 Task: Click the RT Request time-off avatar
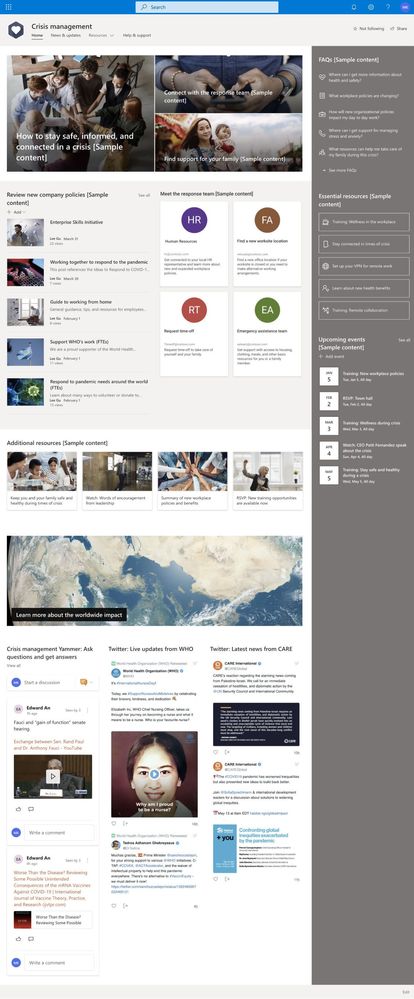194,310
